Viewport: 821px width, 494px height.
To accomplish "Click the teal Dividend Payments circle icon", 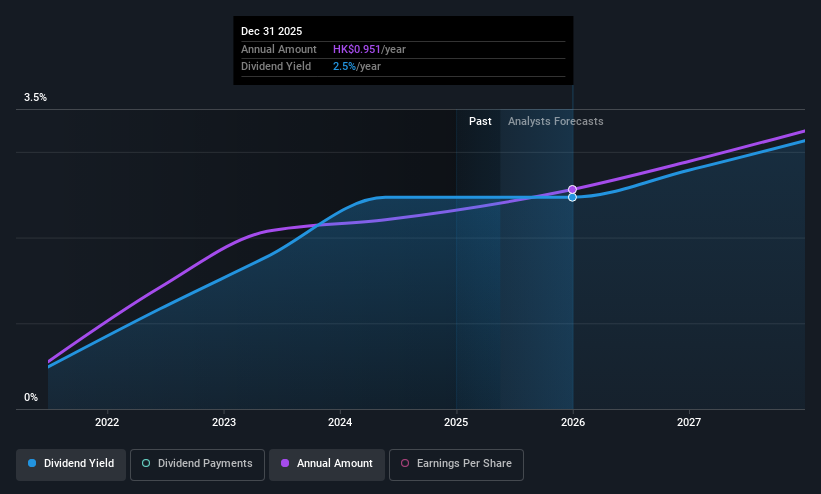I will pos(146,463).
